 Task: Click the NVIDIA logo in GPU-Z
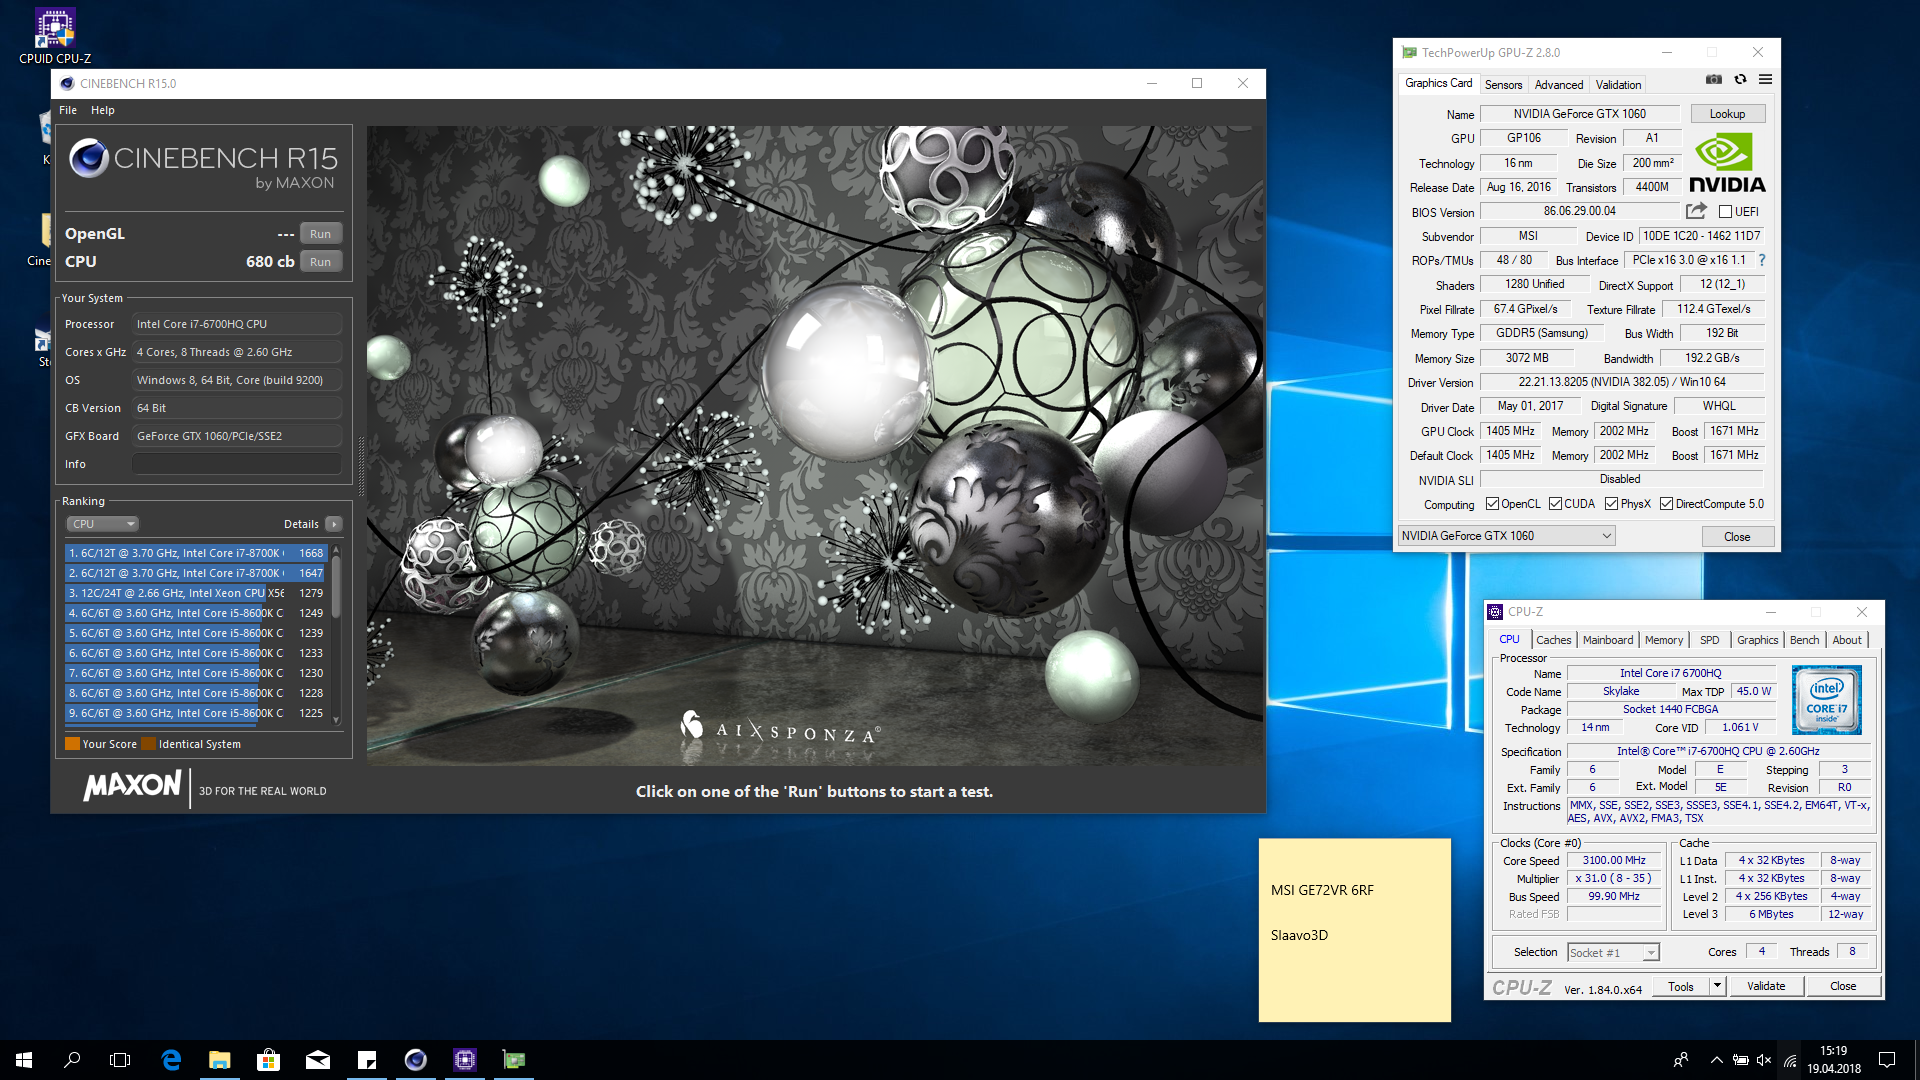[1727, 162]
